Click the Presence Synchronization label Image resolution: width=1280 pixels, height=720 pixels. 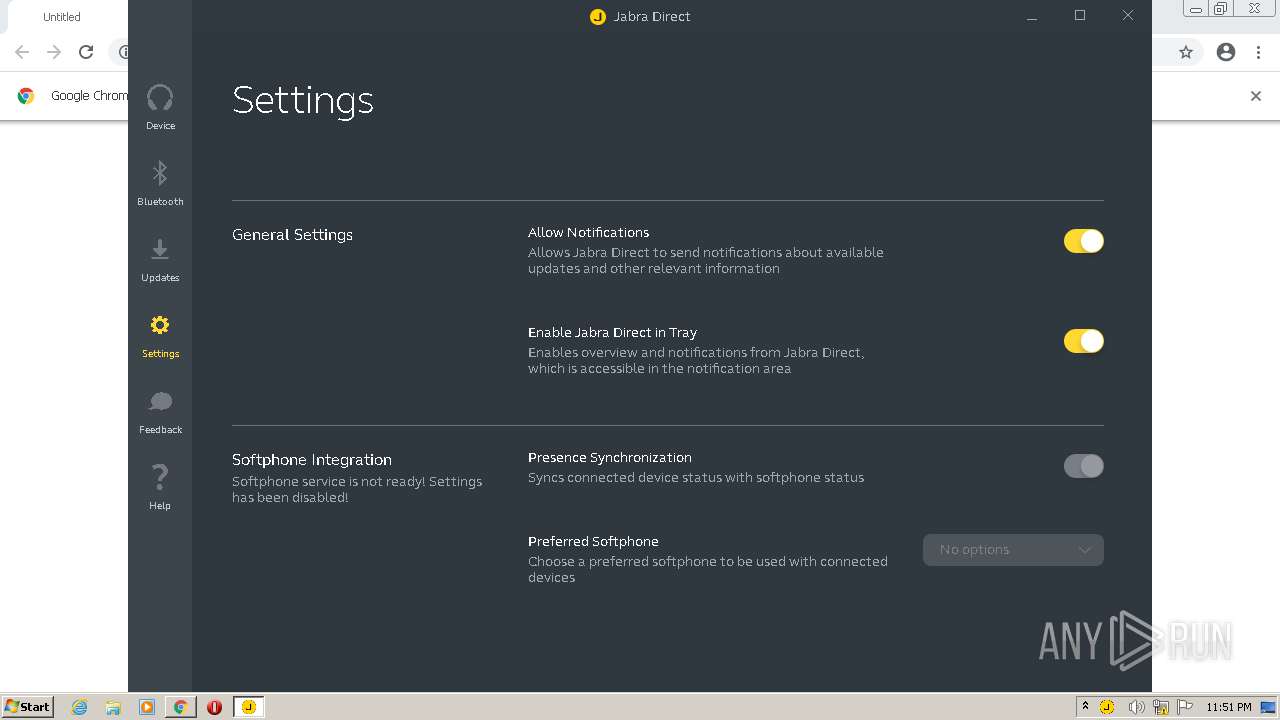coord(610,457)
